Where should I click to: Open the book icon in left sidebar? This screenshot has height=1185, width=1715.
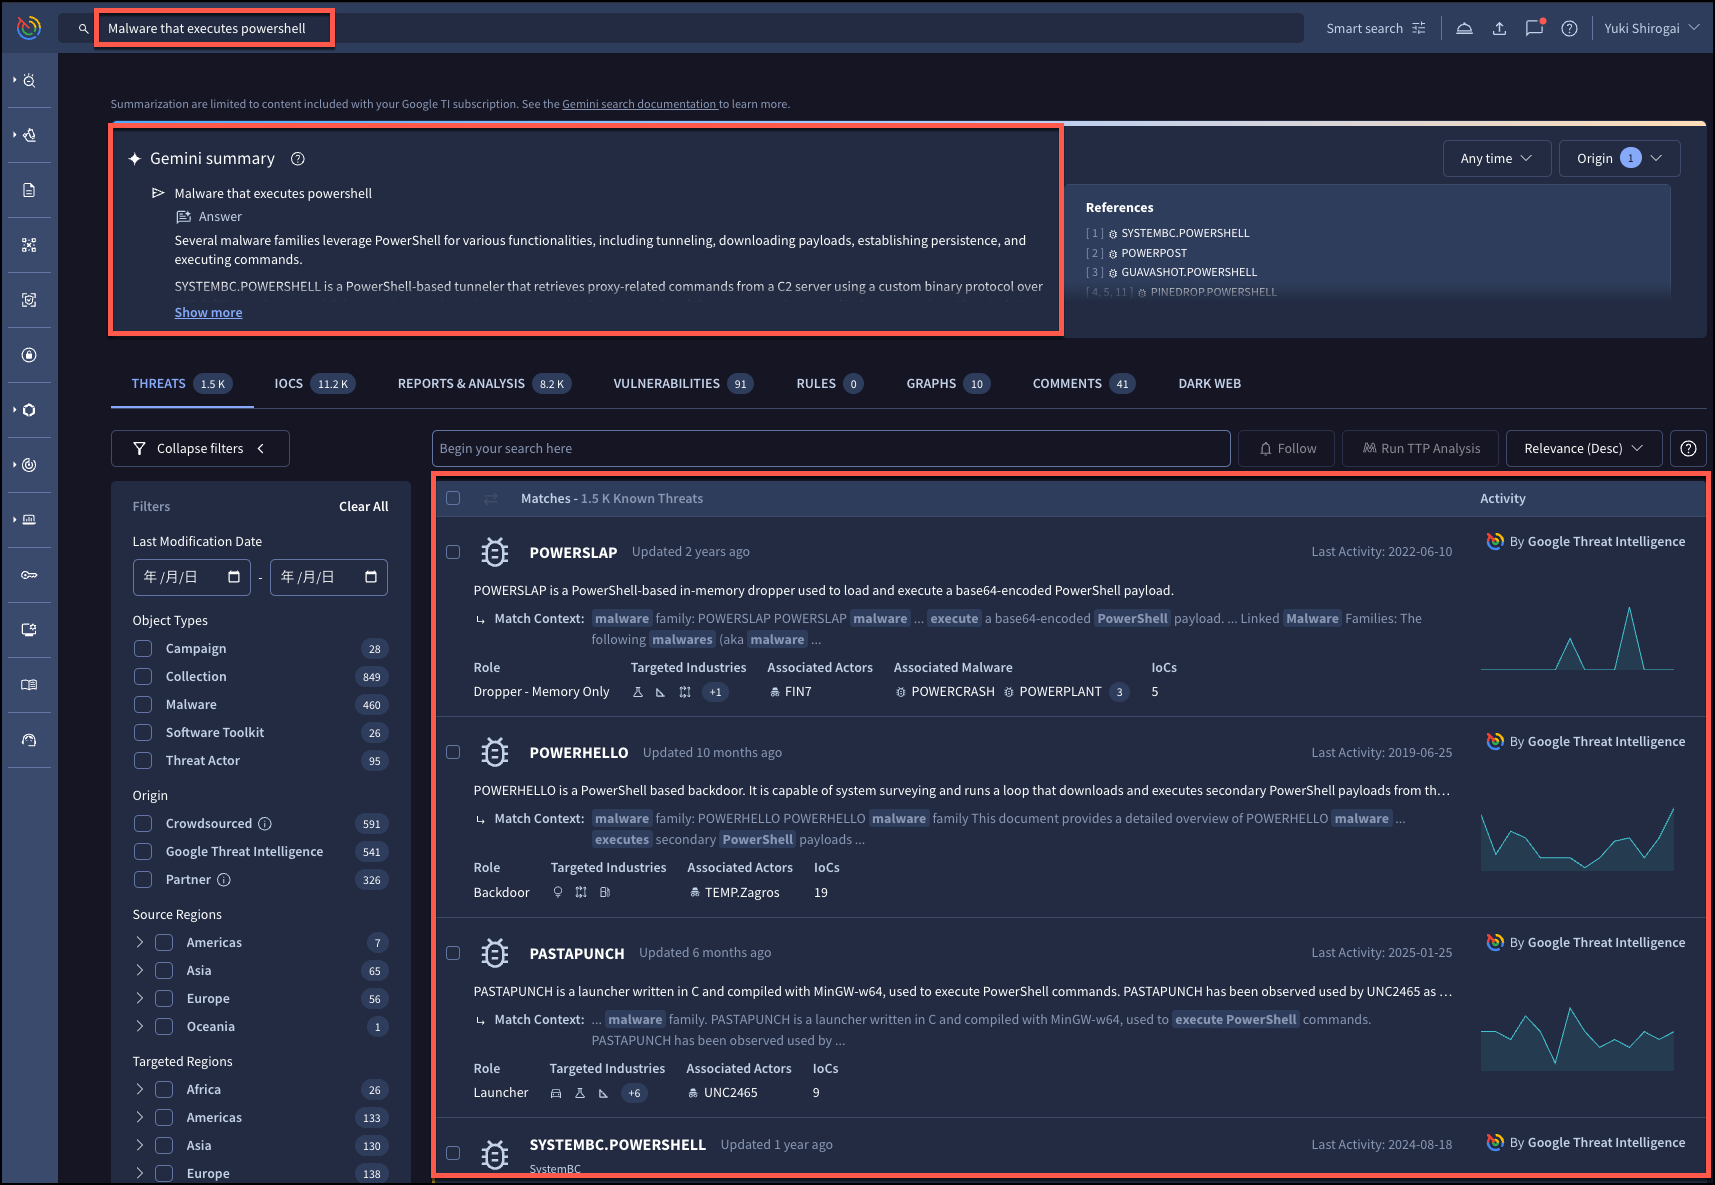(x=29, y=685)
